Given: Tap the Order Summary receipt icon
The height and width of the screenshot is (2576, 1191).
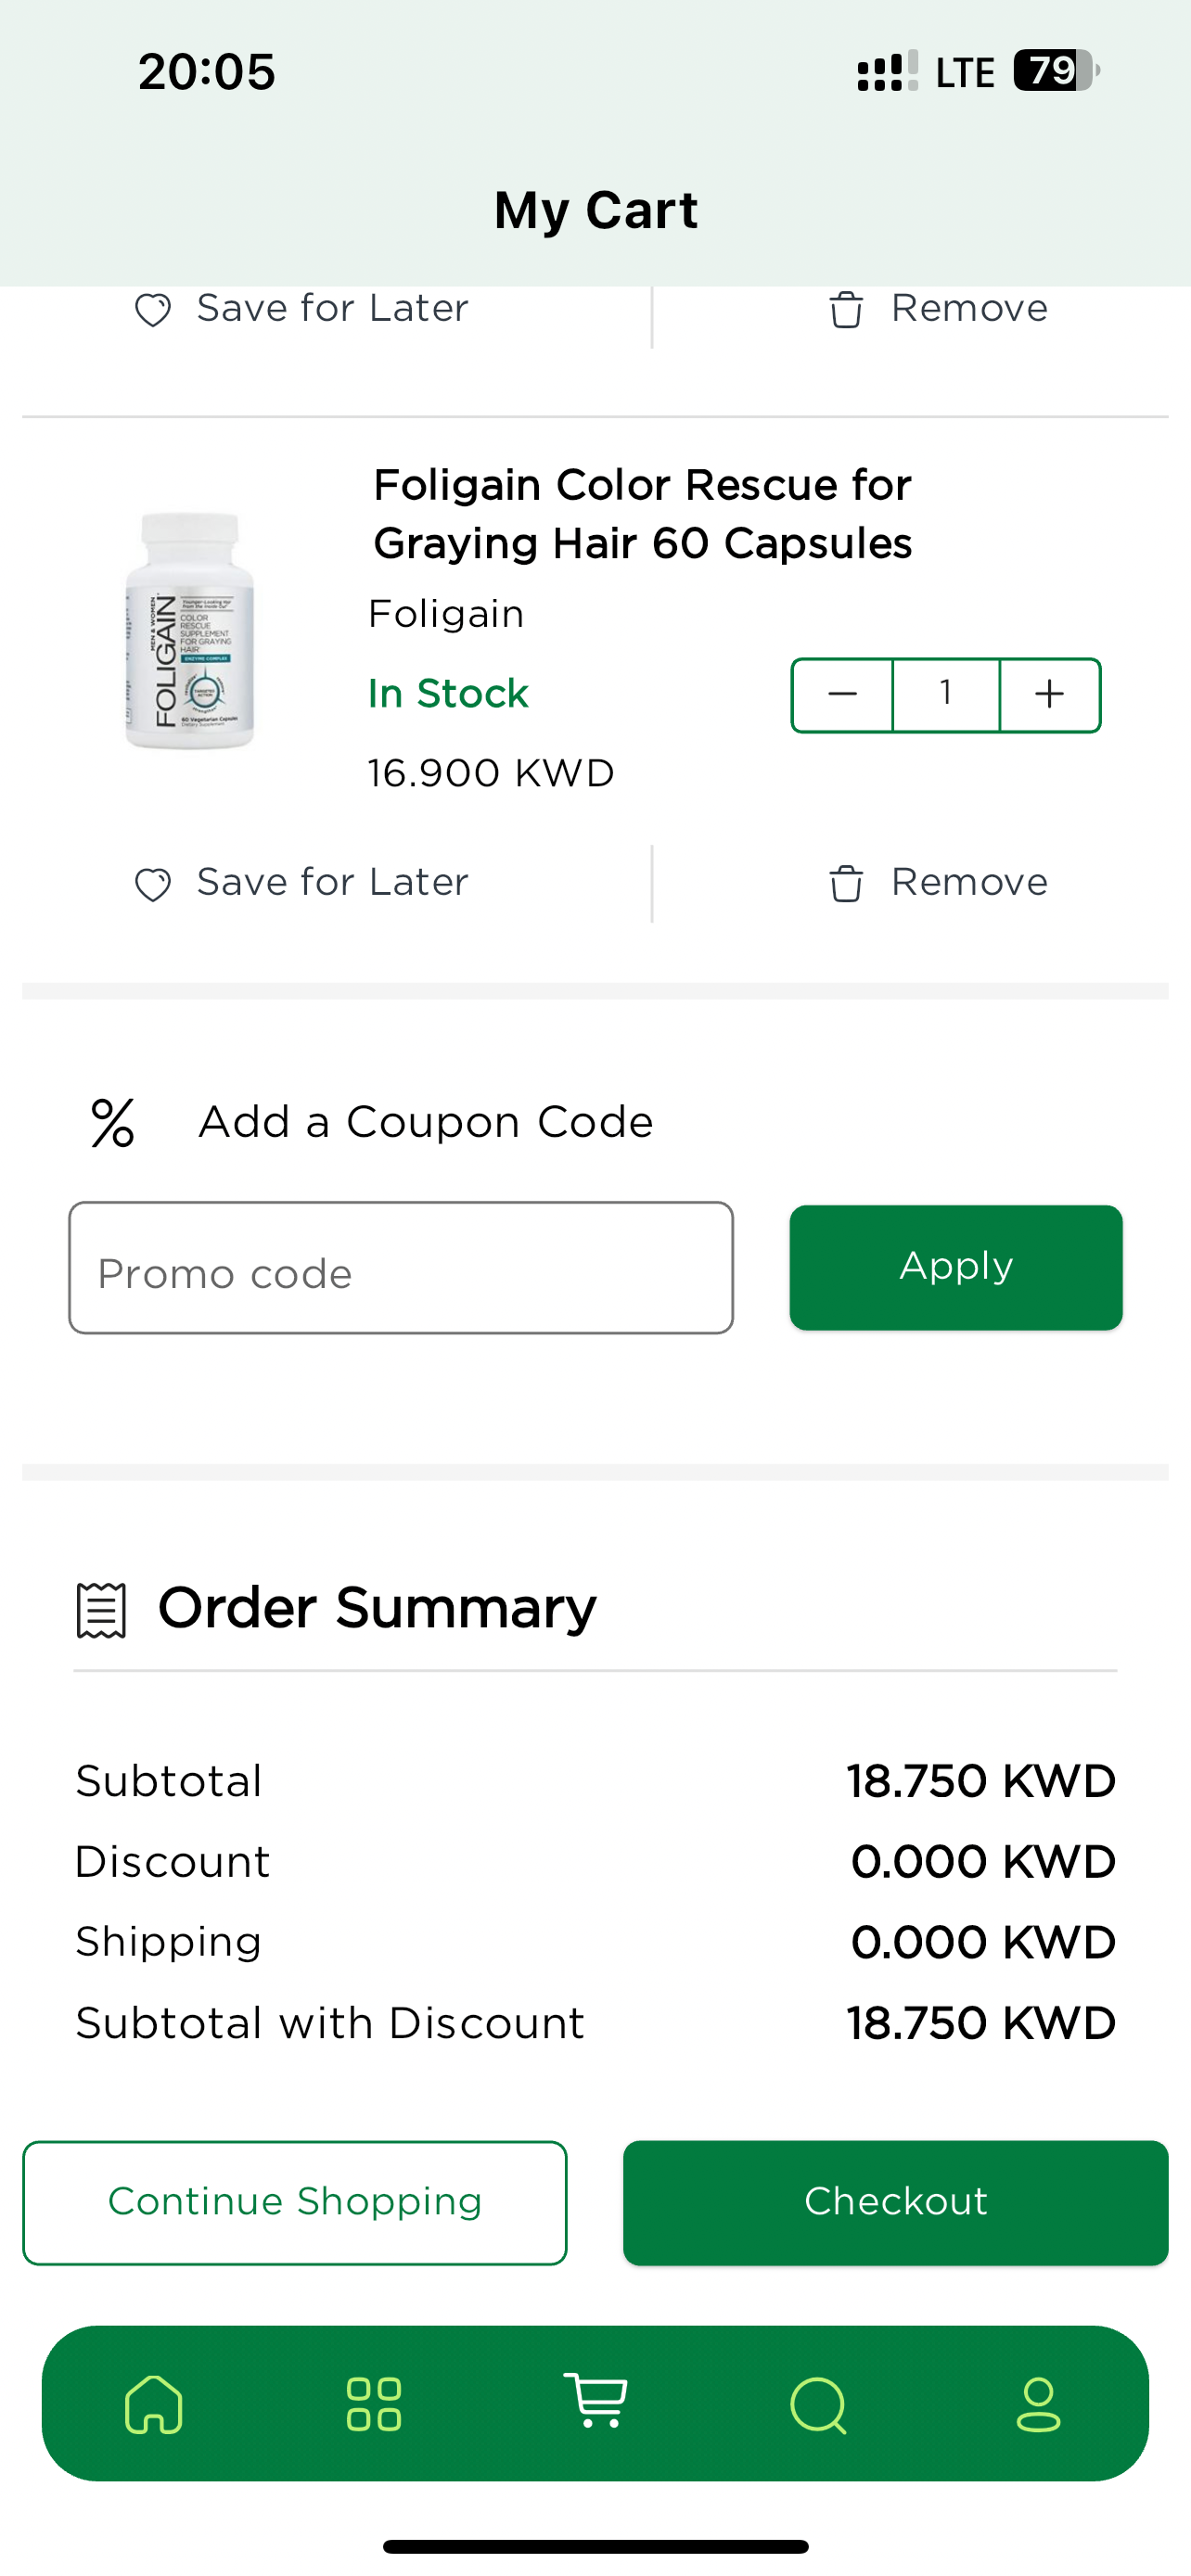Looking at the screenshot, I should click(x=101, y=1610).
